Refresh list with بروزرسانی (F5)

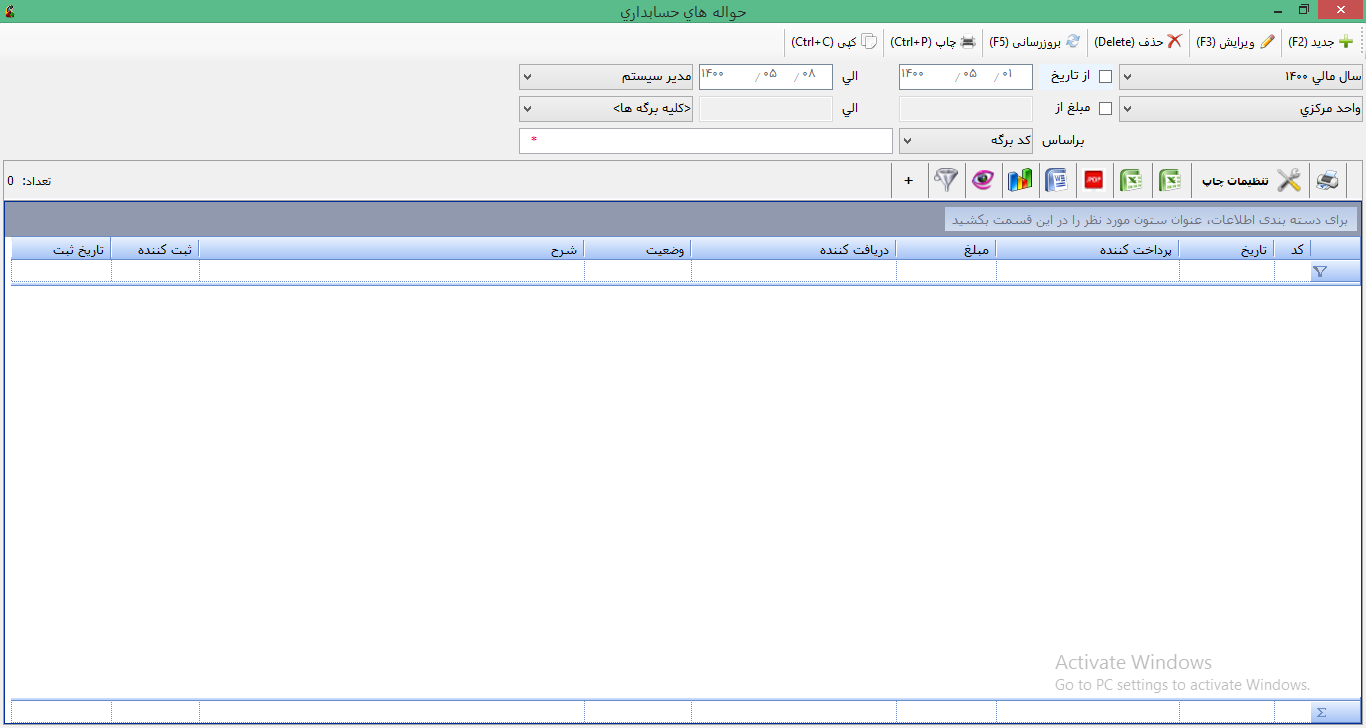pyautogui.click(x=1035, y=42)
